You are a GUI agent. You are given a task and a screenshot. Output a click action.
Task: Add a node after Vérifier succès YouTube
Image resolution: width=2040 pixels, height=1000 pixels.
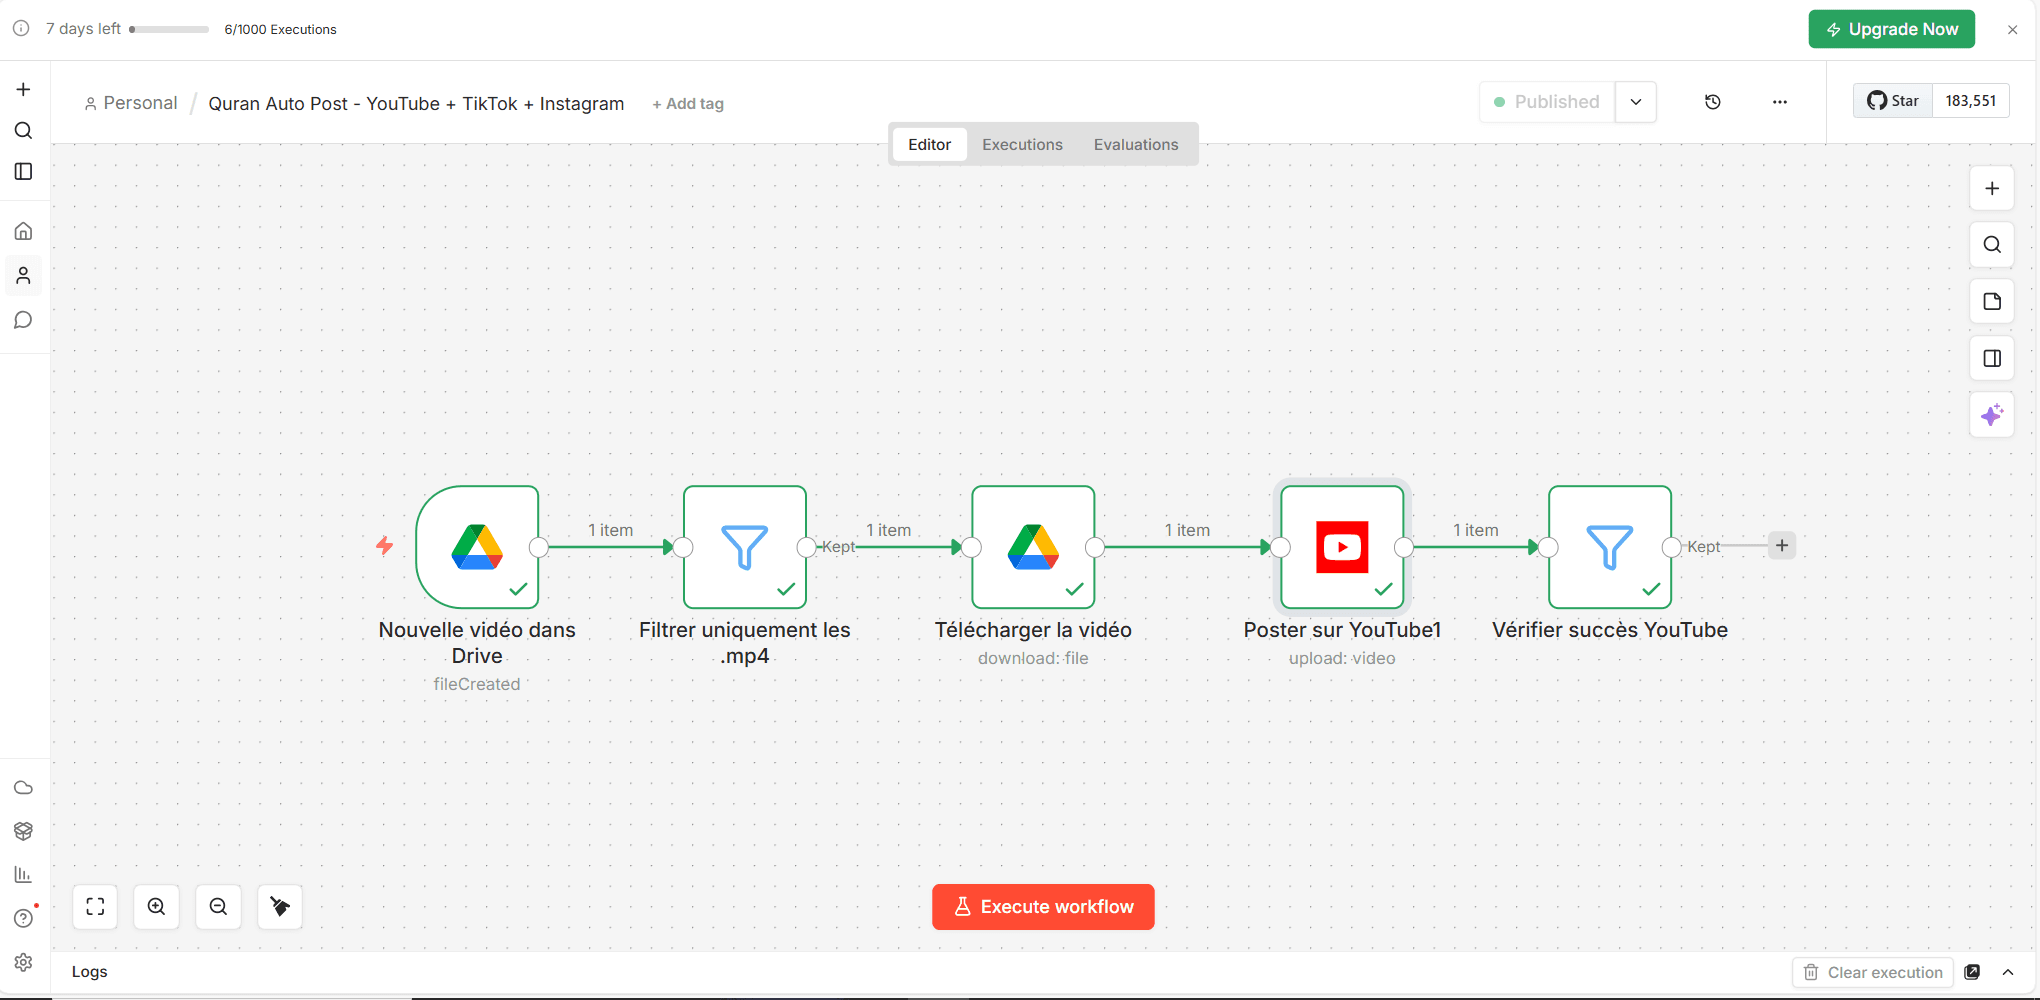[1782, 545]
